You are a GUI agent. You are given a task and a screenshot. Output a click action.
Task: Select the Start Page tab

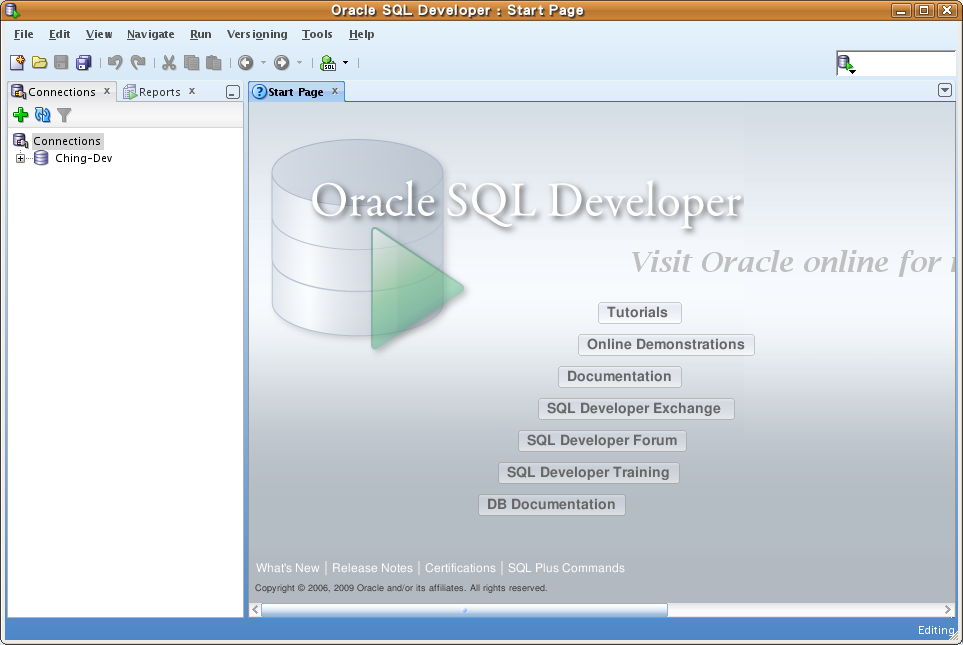[x=295, y=92]
